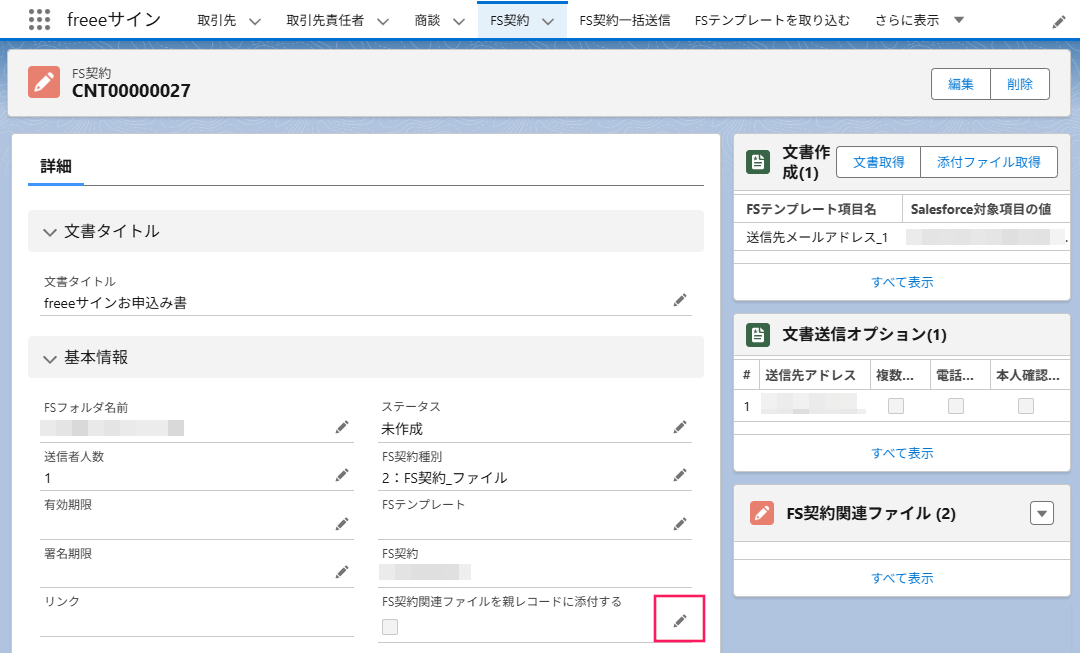This screenshot has width=1080, height=653.
Task: Go to 取引先責任者 tab
Action: coord(325,21)
